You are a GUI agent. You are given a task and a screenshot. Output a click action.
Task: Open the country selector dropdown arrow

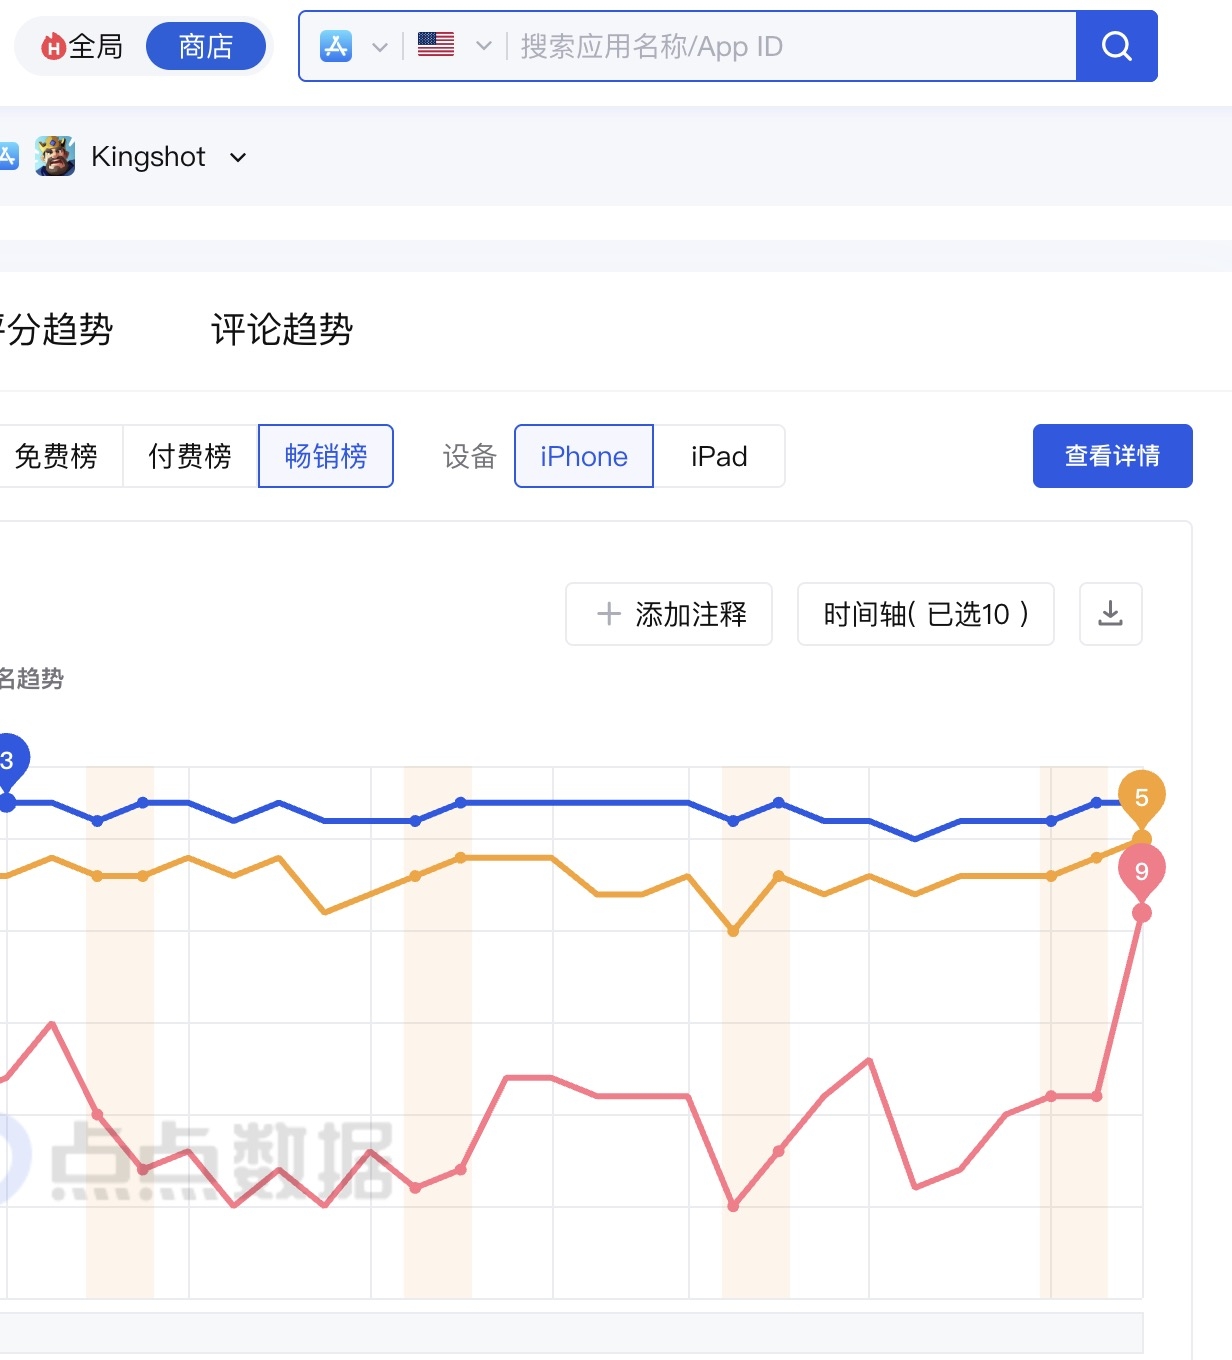(484, 46)
